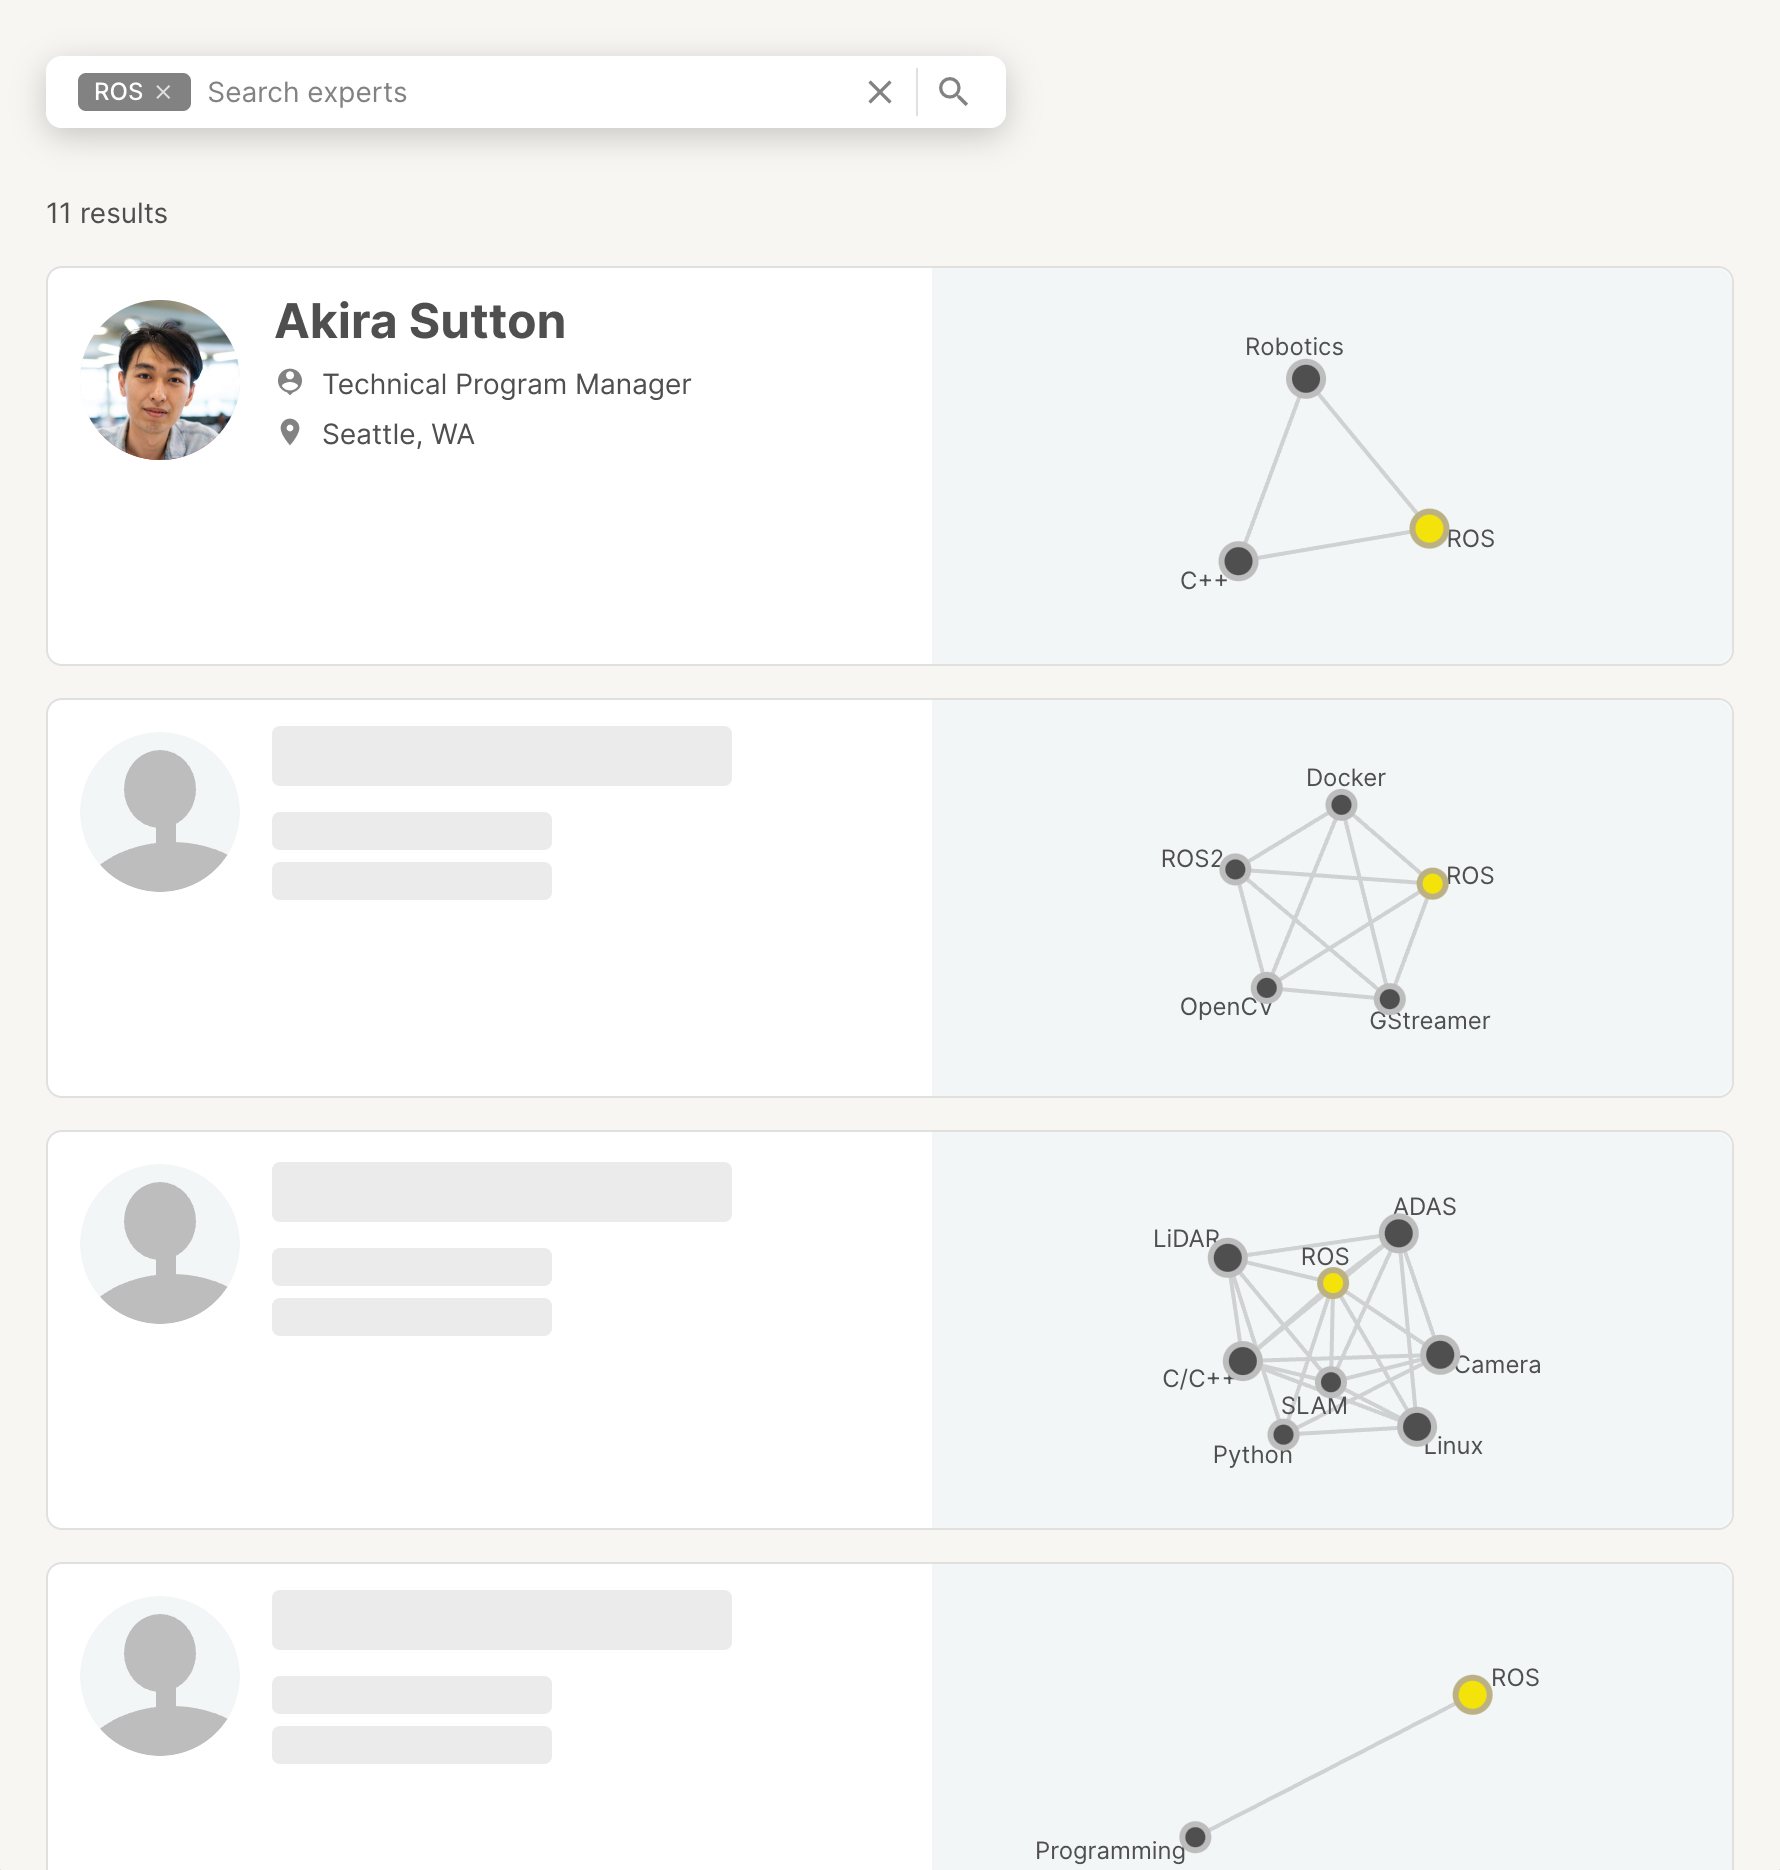Viewport: 1780px width, 1870px height.
Task: Select the Docker skill node
Action: (x=1341, y=805)
